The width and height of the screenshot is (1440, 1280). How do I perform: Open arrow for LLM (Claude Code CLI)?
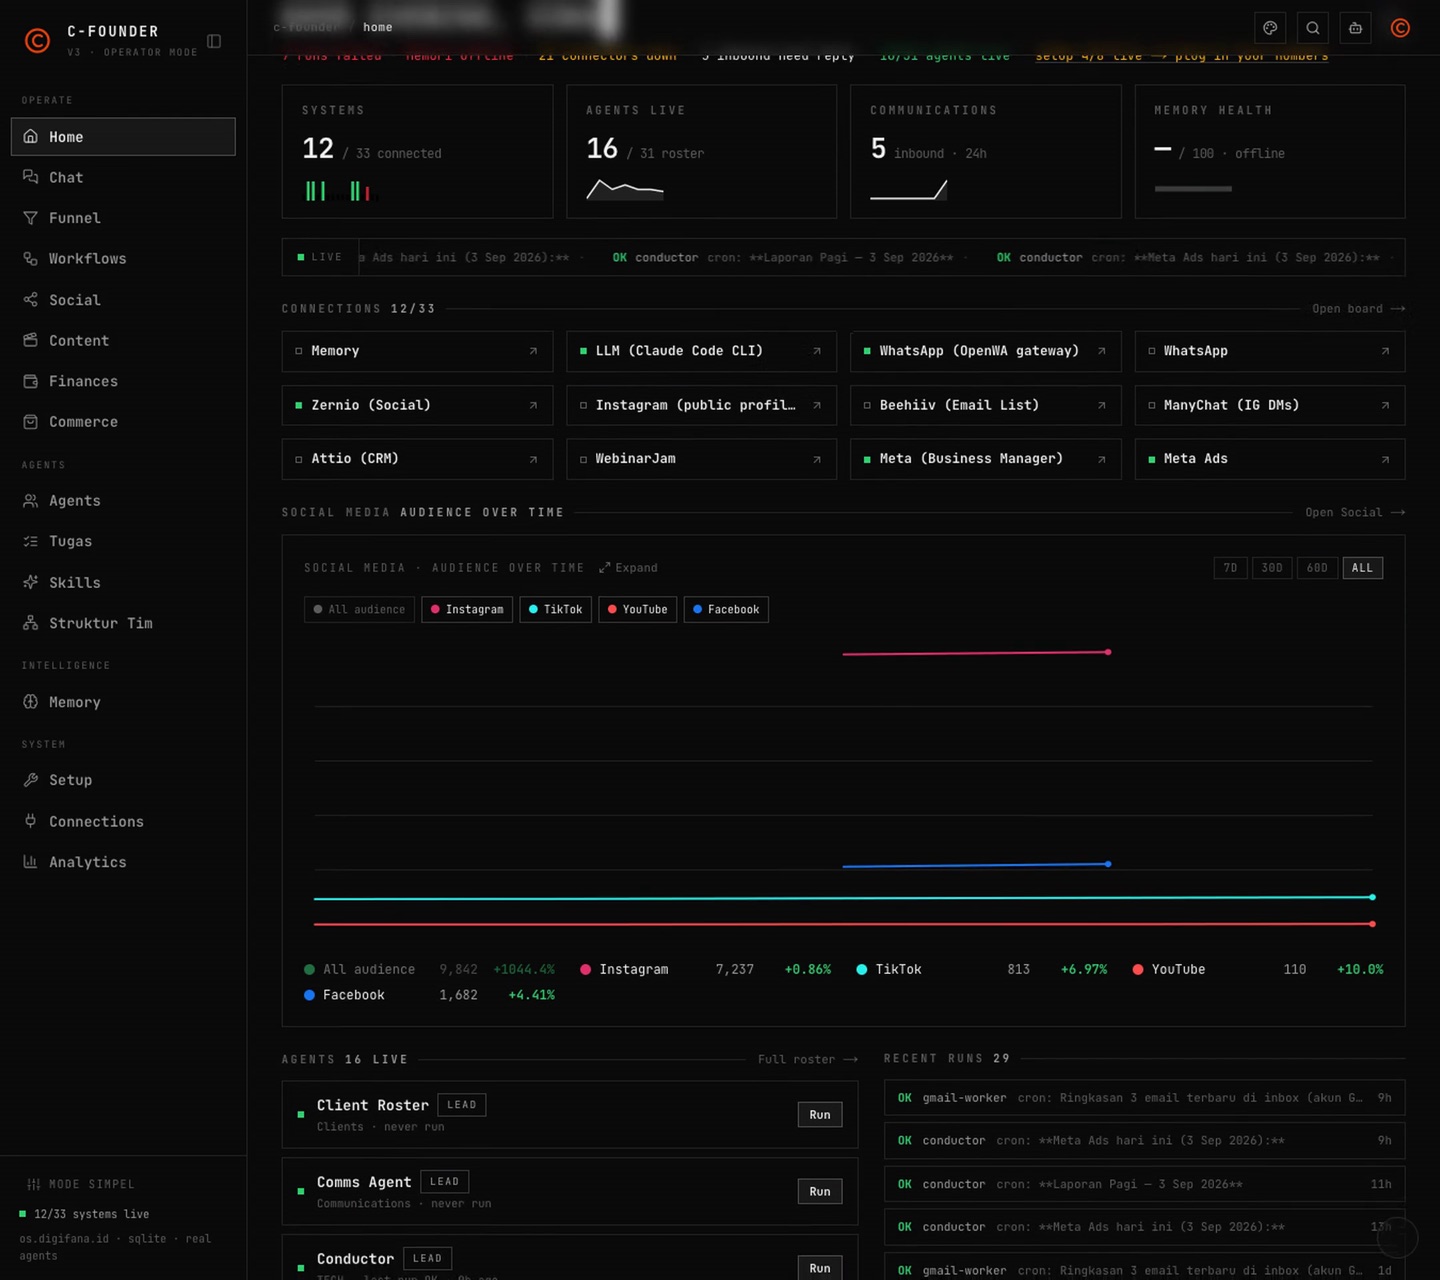817,351
